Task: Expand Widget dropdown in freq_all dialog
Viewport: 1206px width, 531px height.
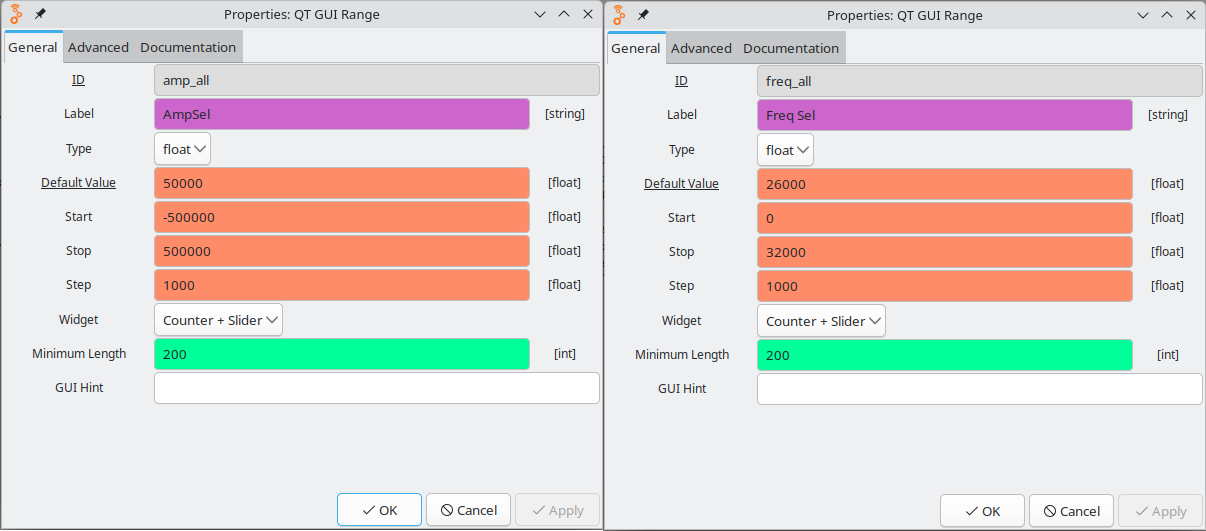Action: click(821, 321)
